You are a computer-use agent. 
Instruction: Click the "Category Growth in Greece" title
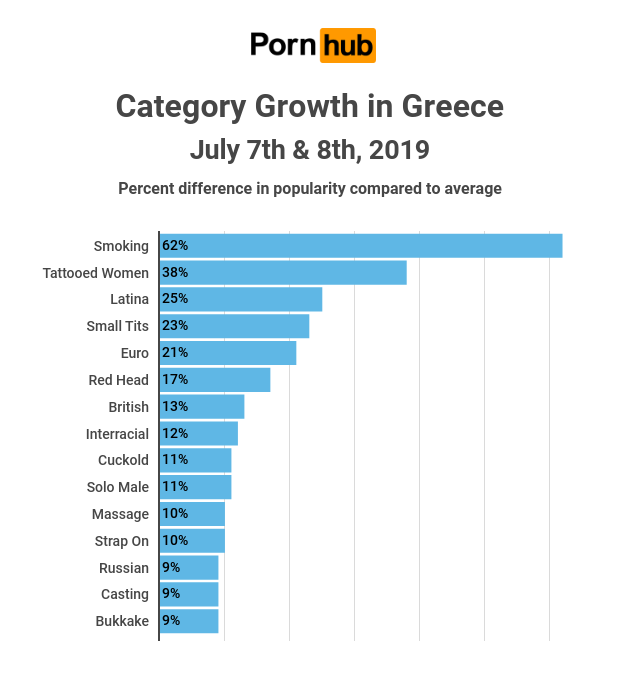[x=310, y=106]
